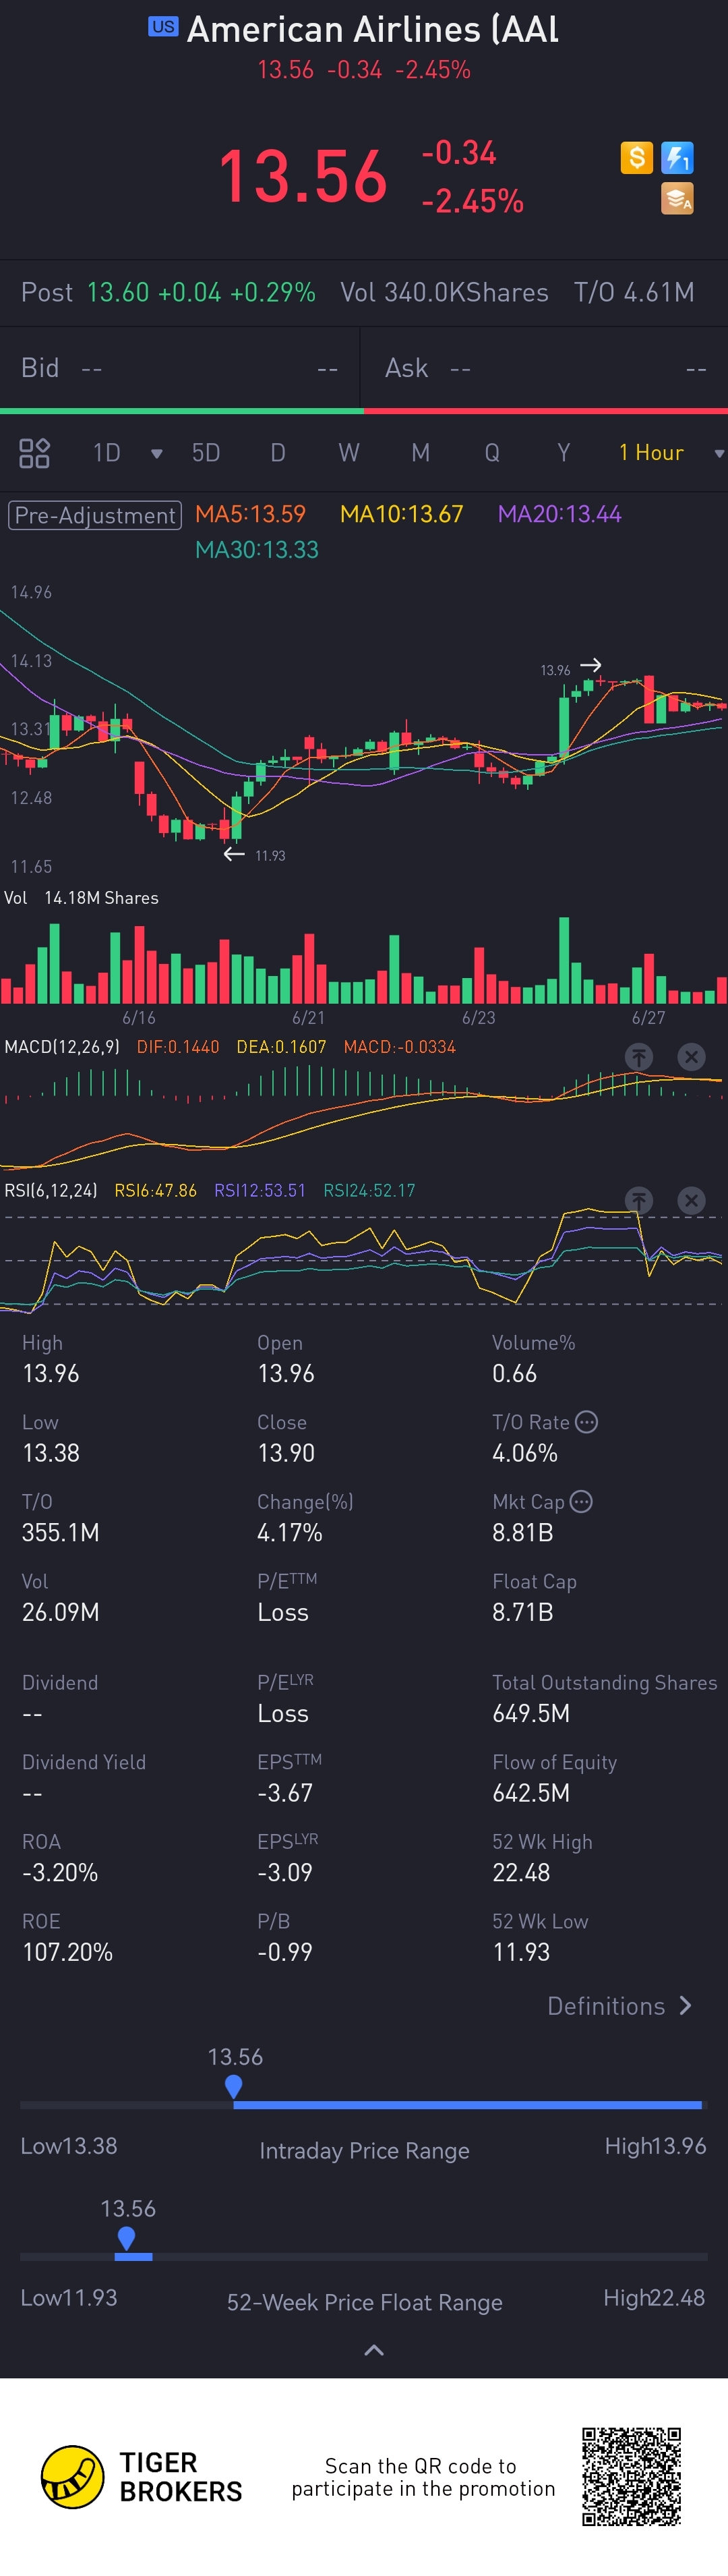Tap the orange dollar sign icon
Viewport: 728px width, 2576px height.
[636, 157]
